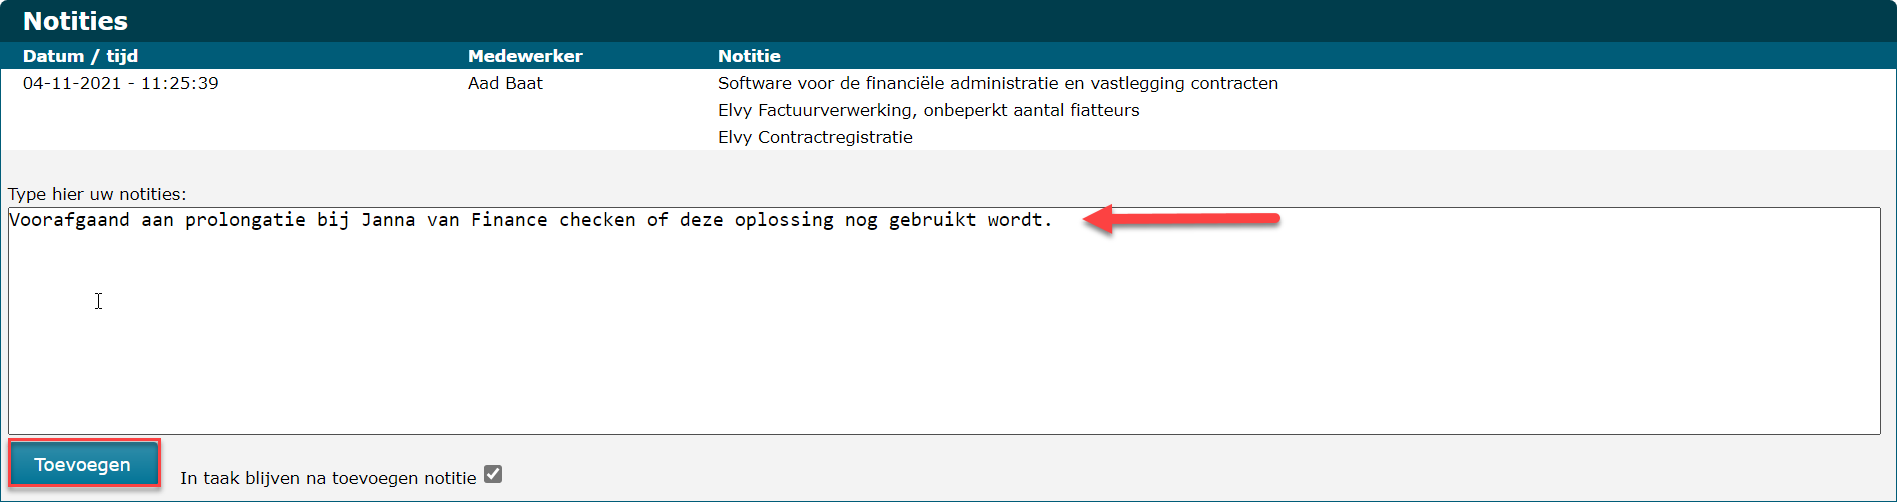Place cursor on the word 'prolongatie'
Viewport: 1897px width, 502px height.
(x=245, y=220)
